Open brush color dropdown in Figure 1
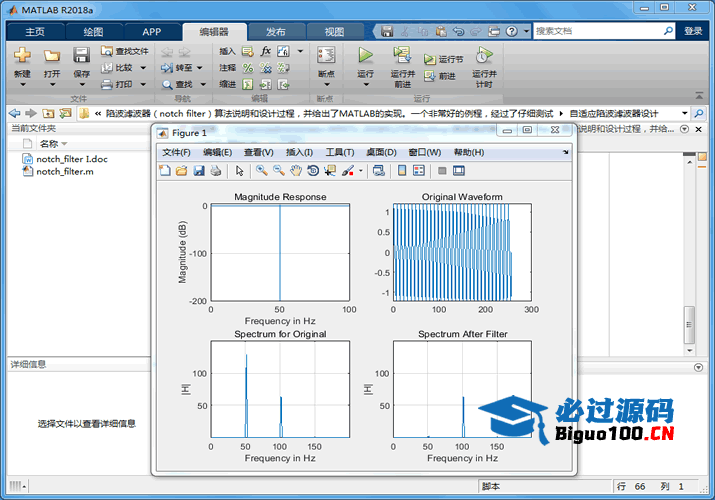 (360, 171)
